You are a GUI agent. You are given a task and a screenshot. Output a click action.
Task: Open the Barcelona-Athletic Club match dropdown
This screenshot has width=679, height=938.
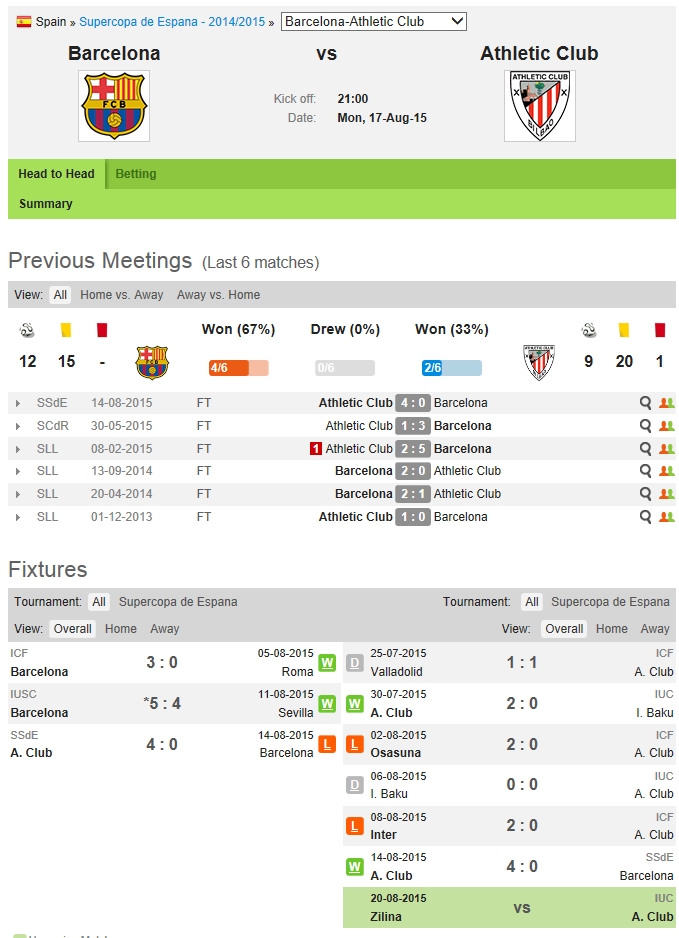(374, 21)
